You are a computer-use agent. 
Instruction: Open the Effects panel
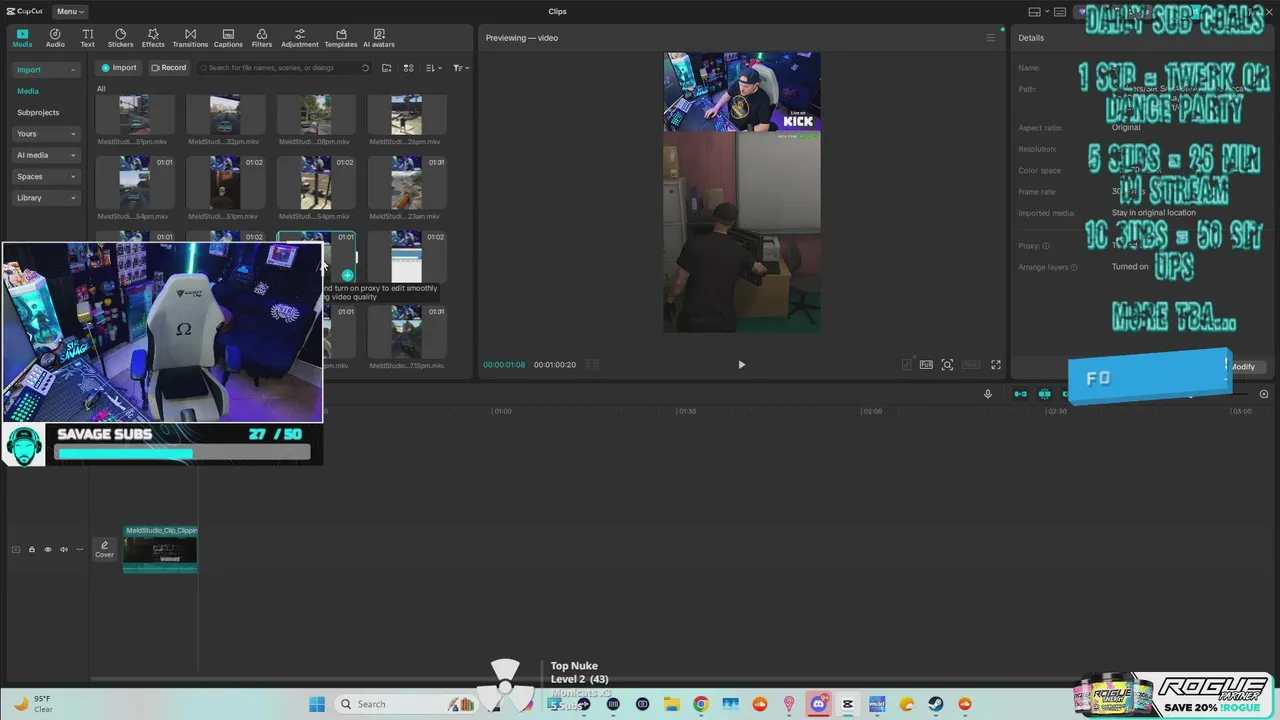click(x=153, y=38)
